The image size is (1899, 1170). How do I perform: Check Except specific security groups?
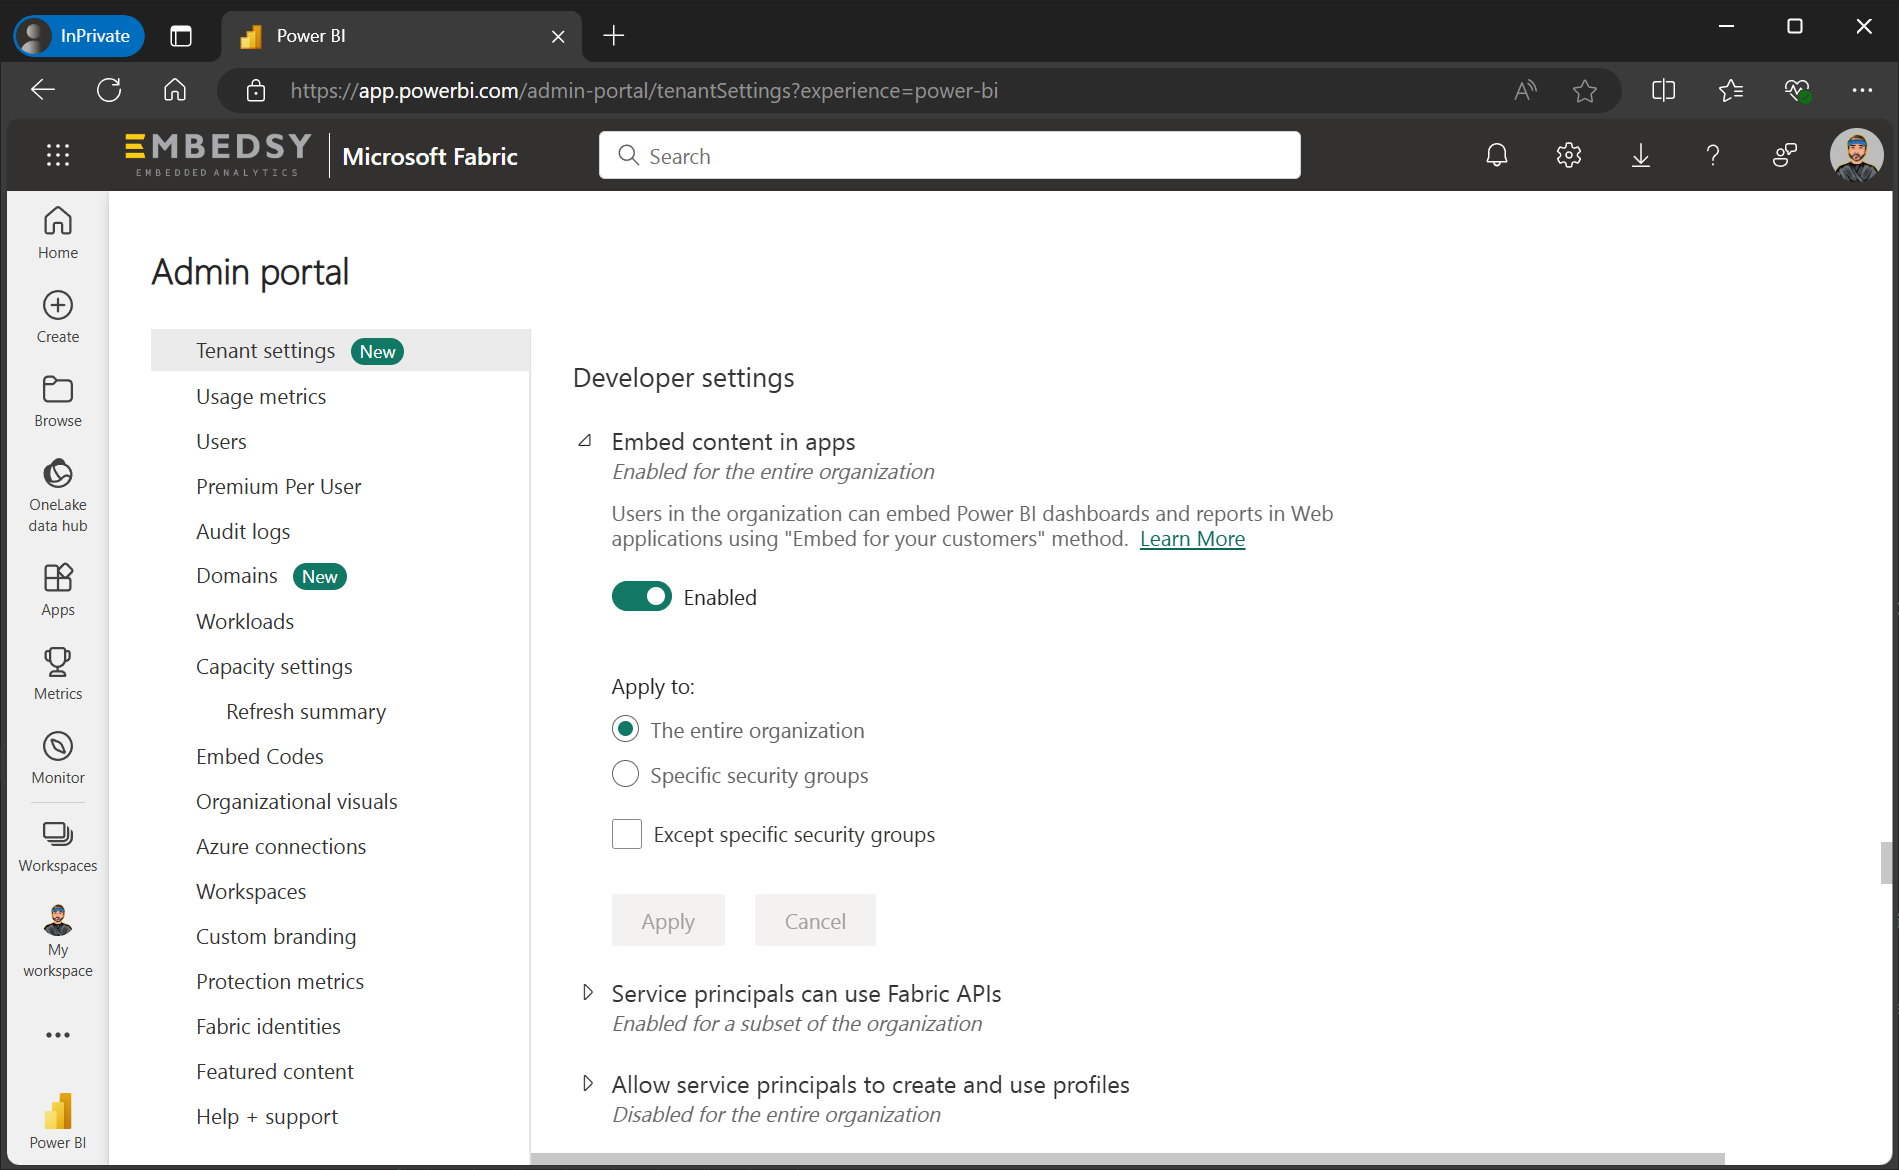[x=626, y=833]
